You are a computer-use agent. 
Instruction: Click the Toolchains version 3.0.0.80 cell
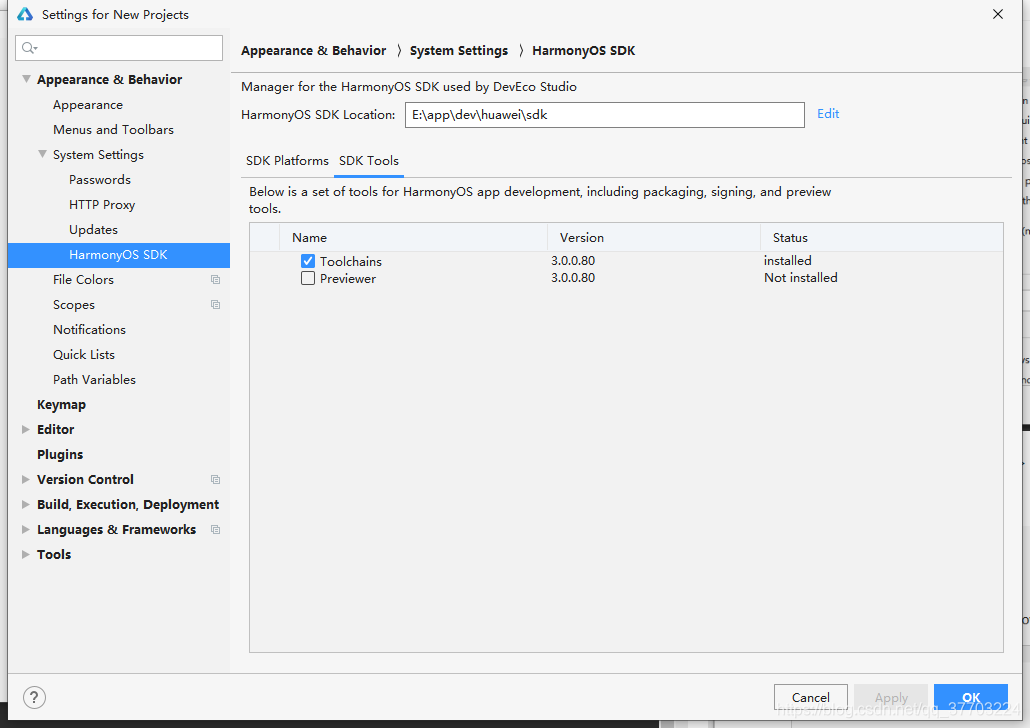(573, 261)
